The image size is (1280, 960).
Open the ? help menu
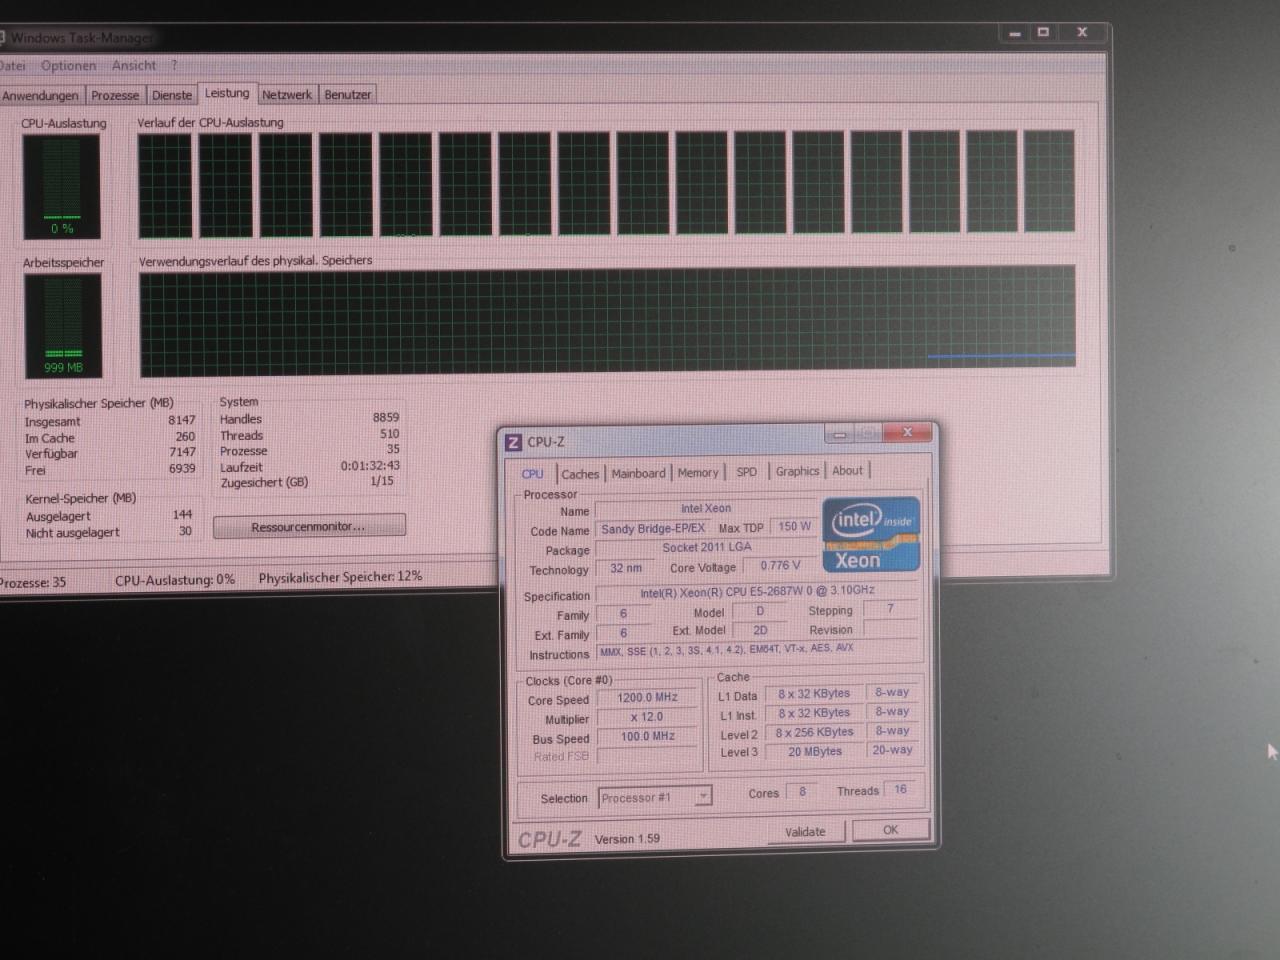174,66
